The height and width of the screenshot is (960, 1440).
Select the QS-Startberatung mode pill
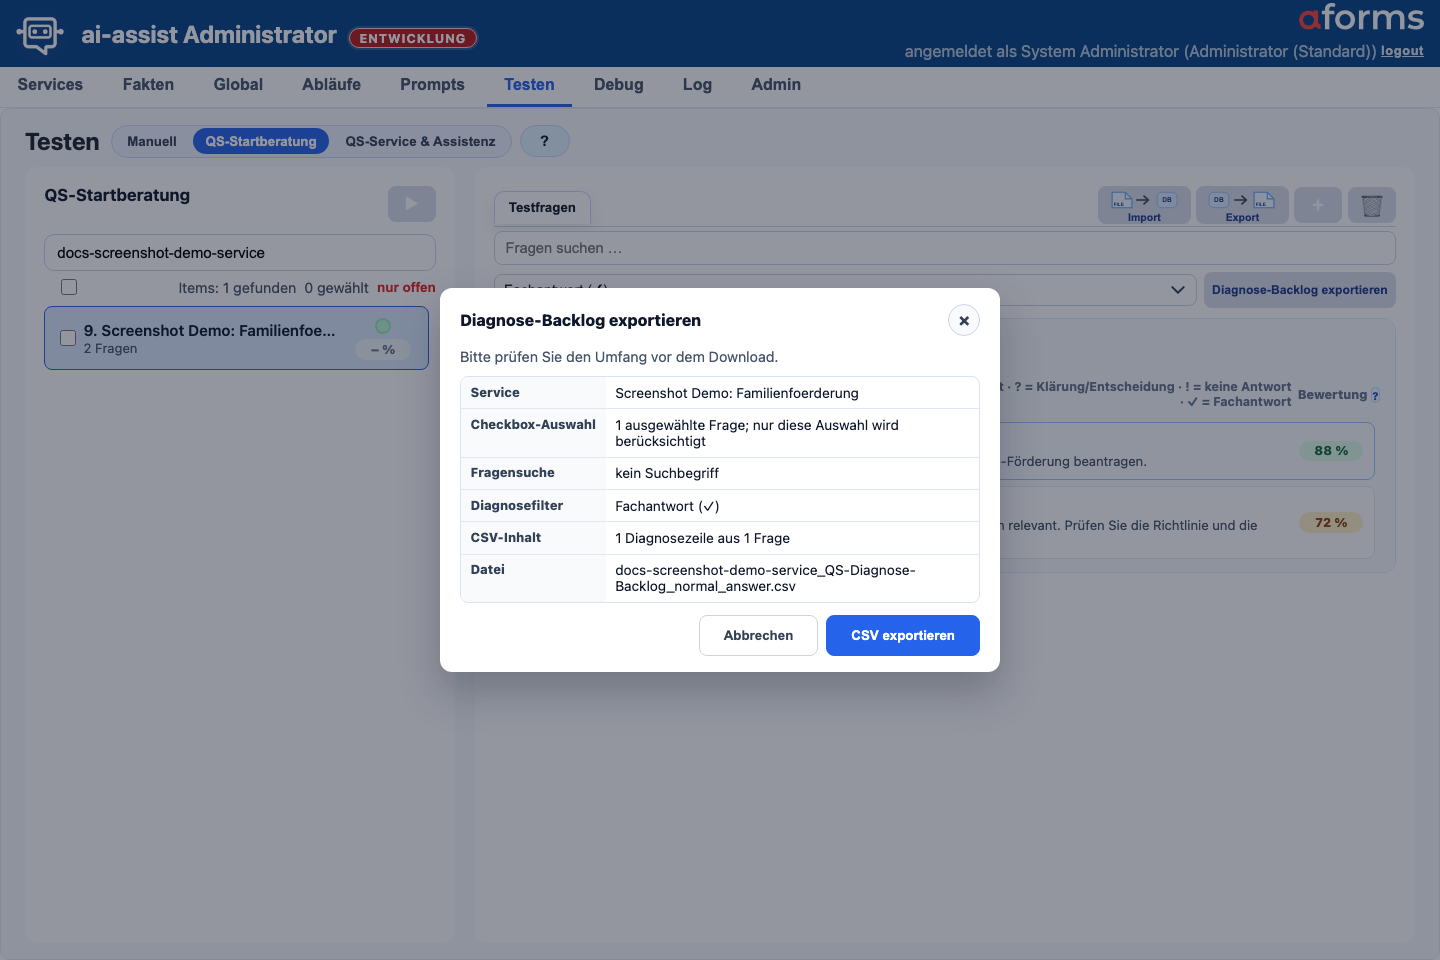pos(261,141)
